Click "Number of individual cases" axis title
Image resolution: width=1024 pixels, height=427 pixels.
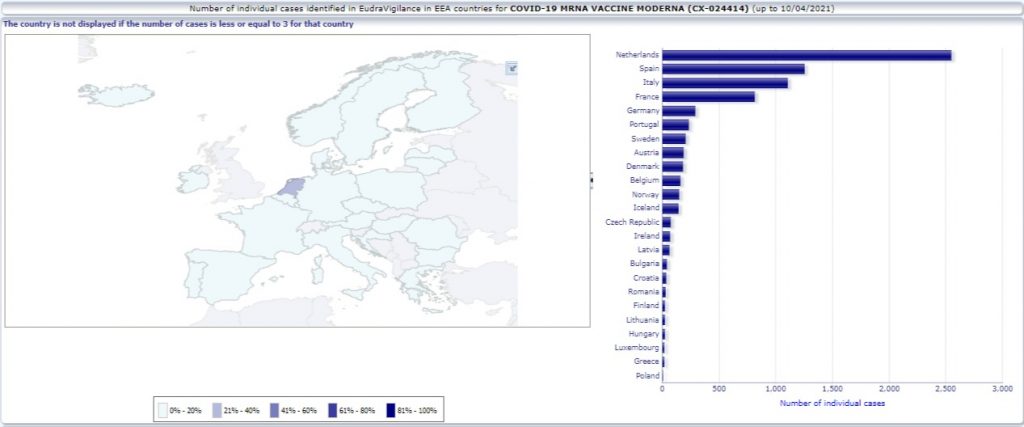(x=832, y=403)
